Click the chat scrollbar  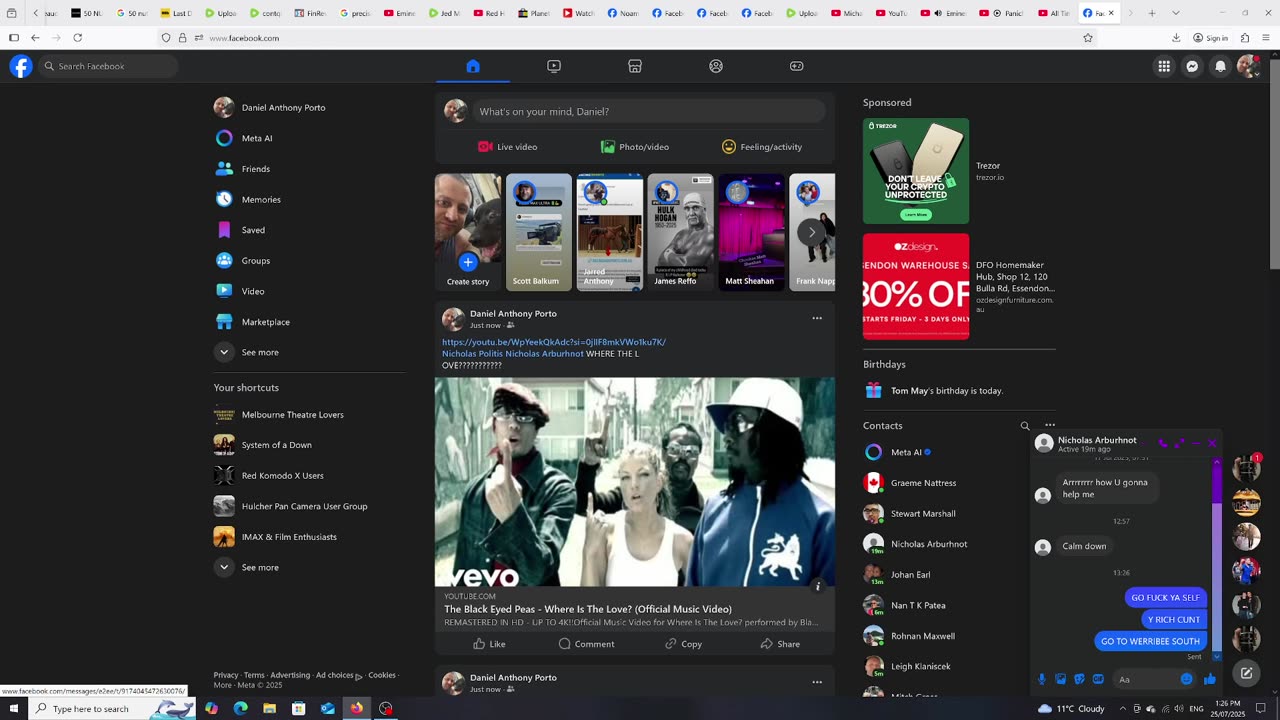(1217, 560)
